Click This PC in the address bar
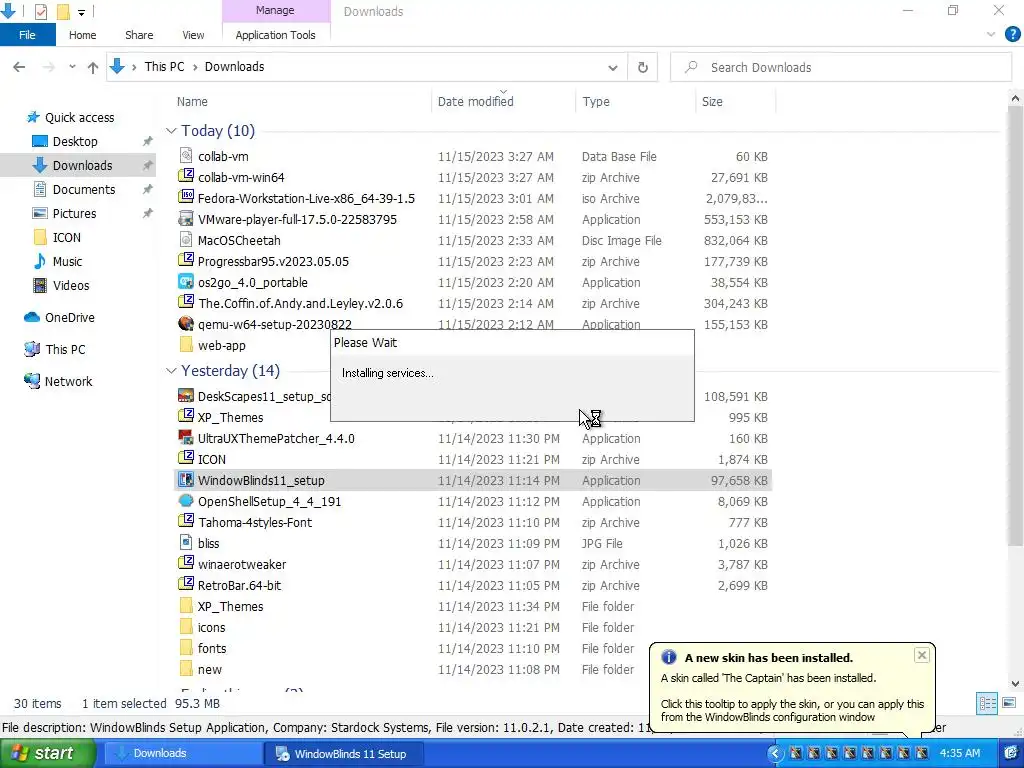Viewport: 1024px width, 768px height. coord(164,67)
